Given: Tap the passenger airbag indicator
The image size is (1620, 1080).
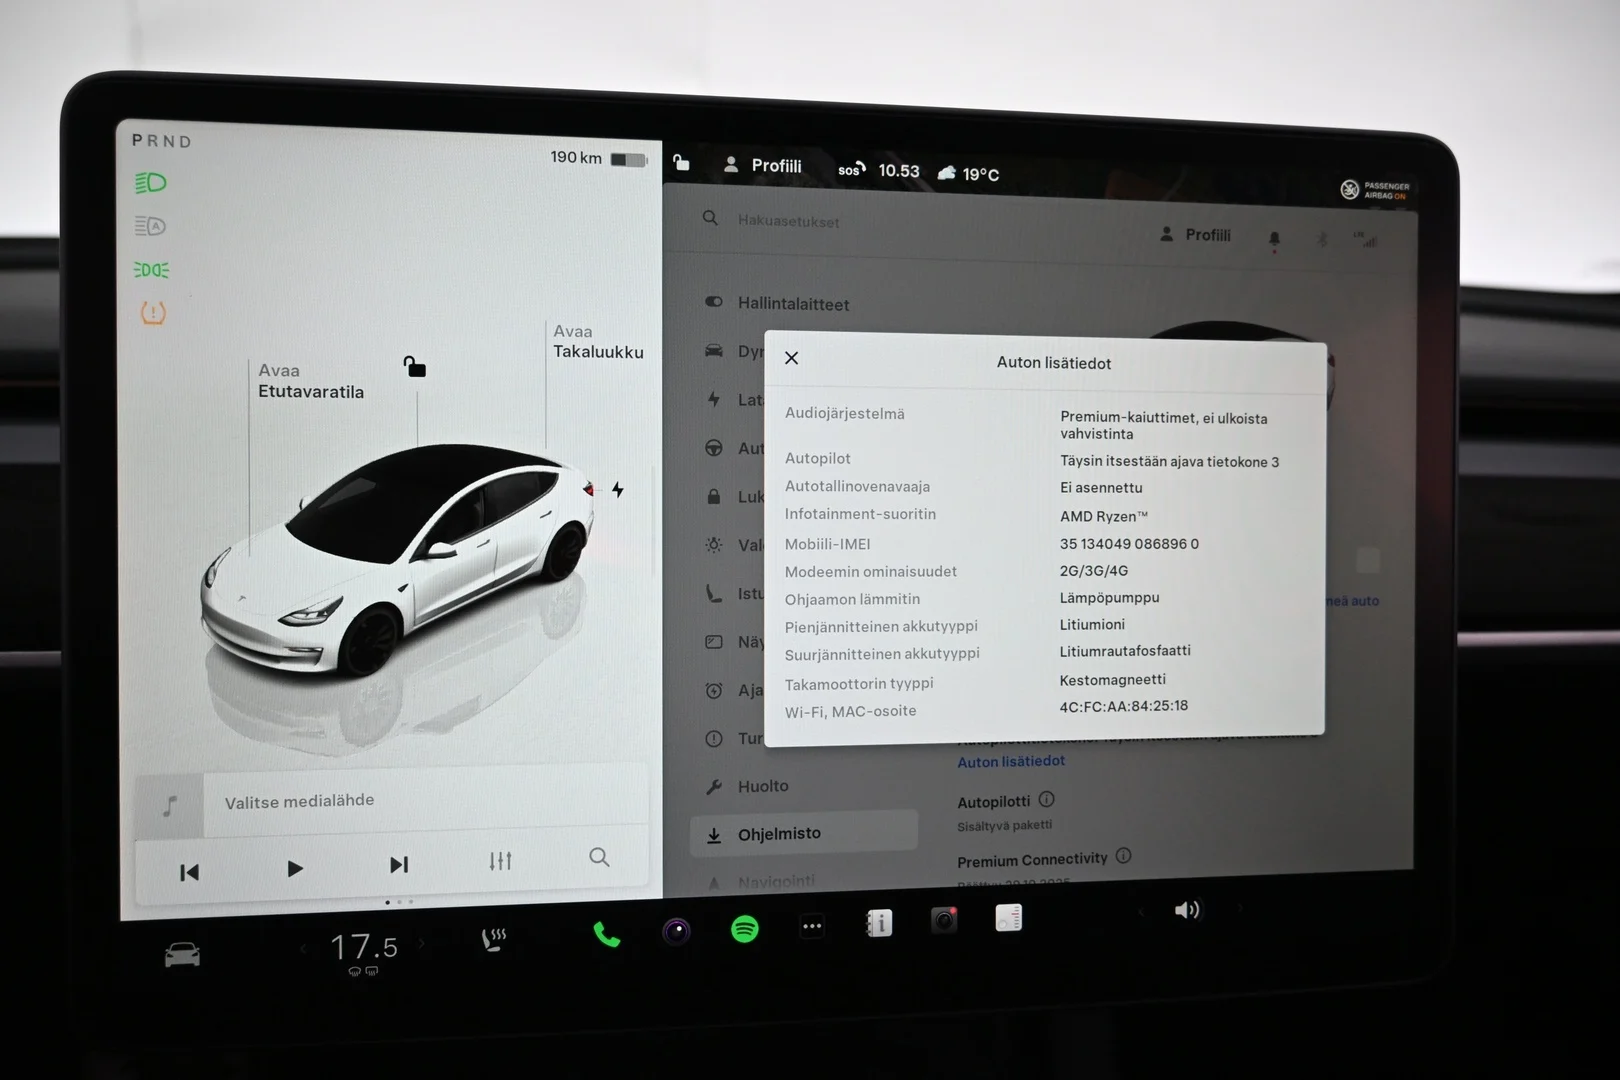Looking at the screenshot, I should (x=1375, y=190).
